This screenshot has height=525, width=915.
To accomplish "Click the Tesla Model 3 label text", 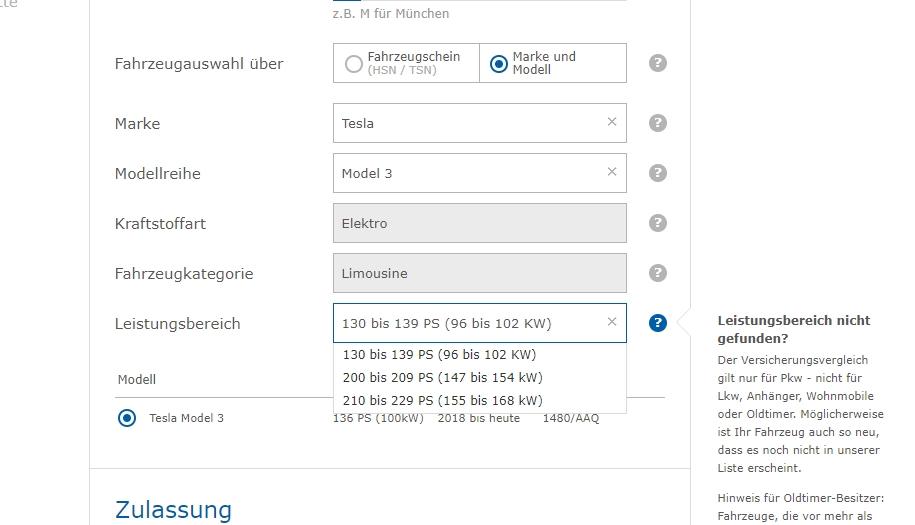I will [186, 418].
